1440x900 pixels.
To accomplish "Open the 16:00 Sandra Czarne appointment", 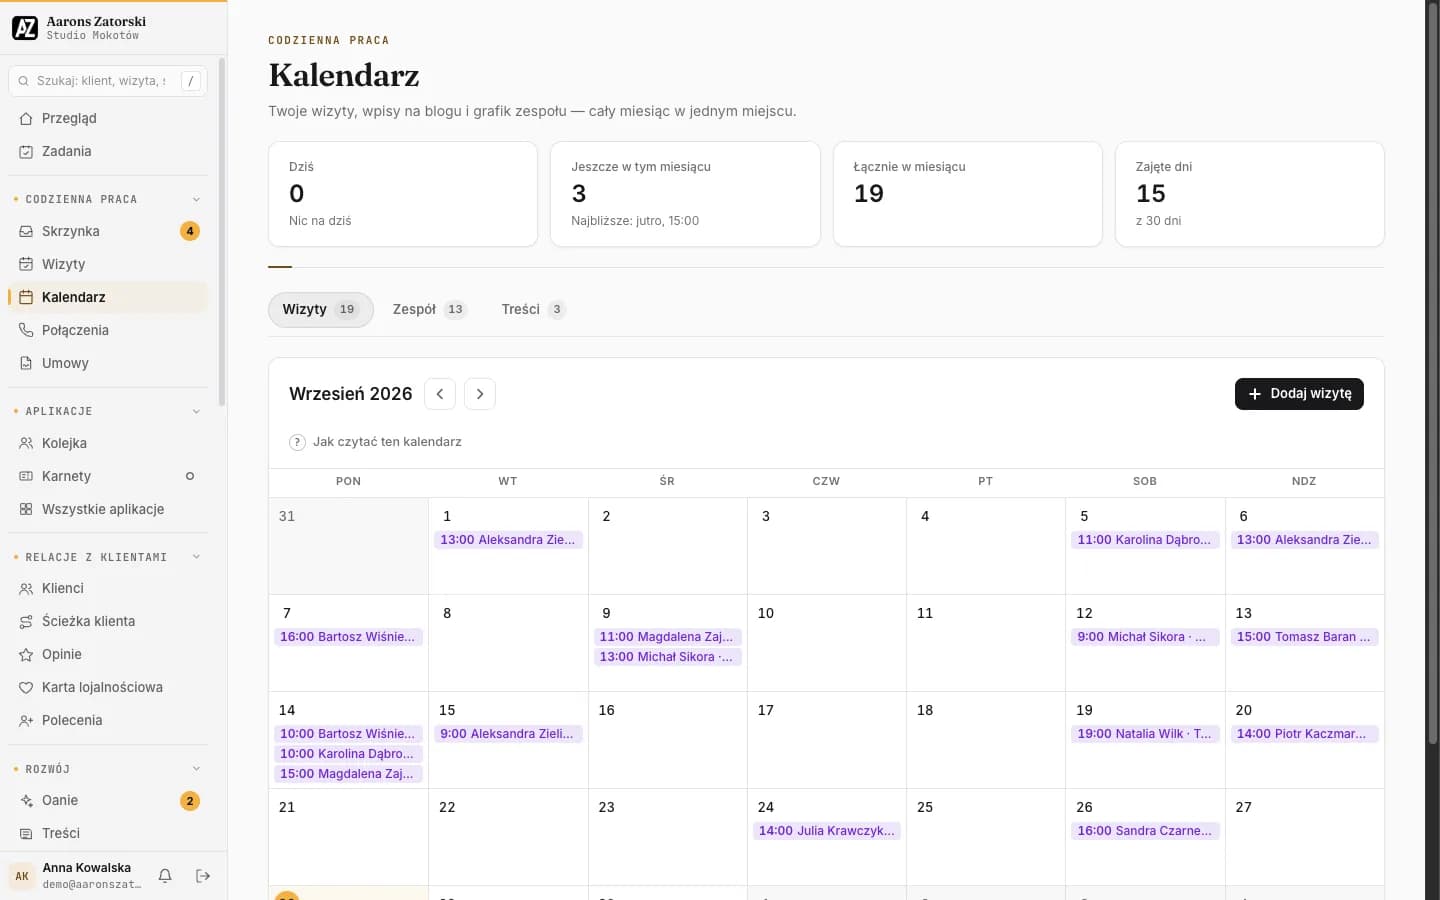I will [1144, 831].
